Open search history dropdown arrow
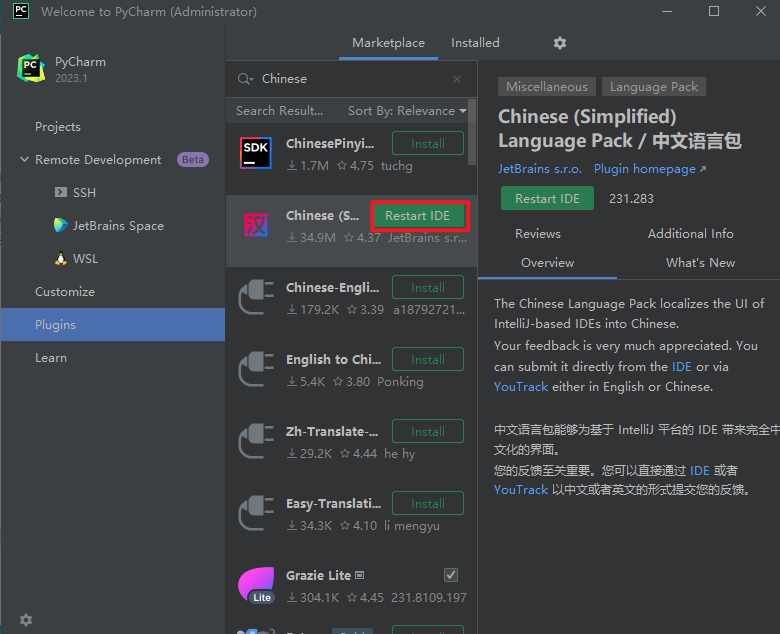The image size is (780, 634). pyautogui.click(x=251, y=79)
